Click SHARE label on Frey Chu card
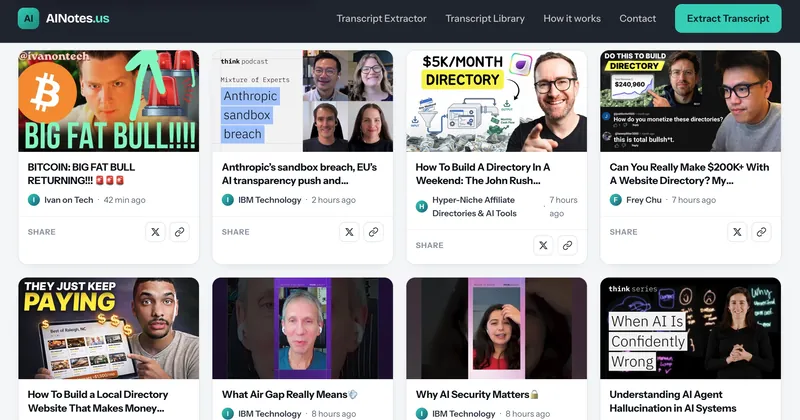Image resolution: width=800 pixels, height=420 pixels. pos(623,232)
